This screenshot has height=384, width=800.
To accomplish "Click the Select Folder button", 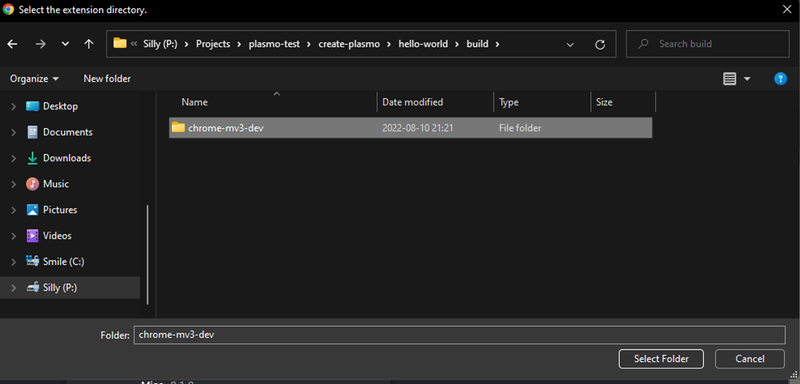I will 661,359.
